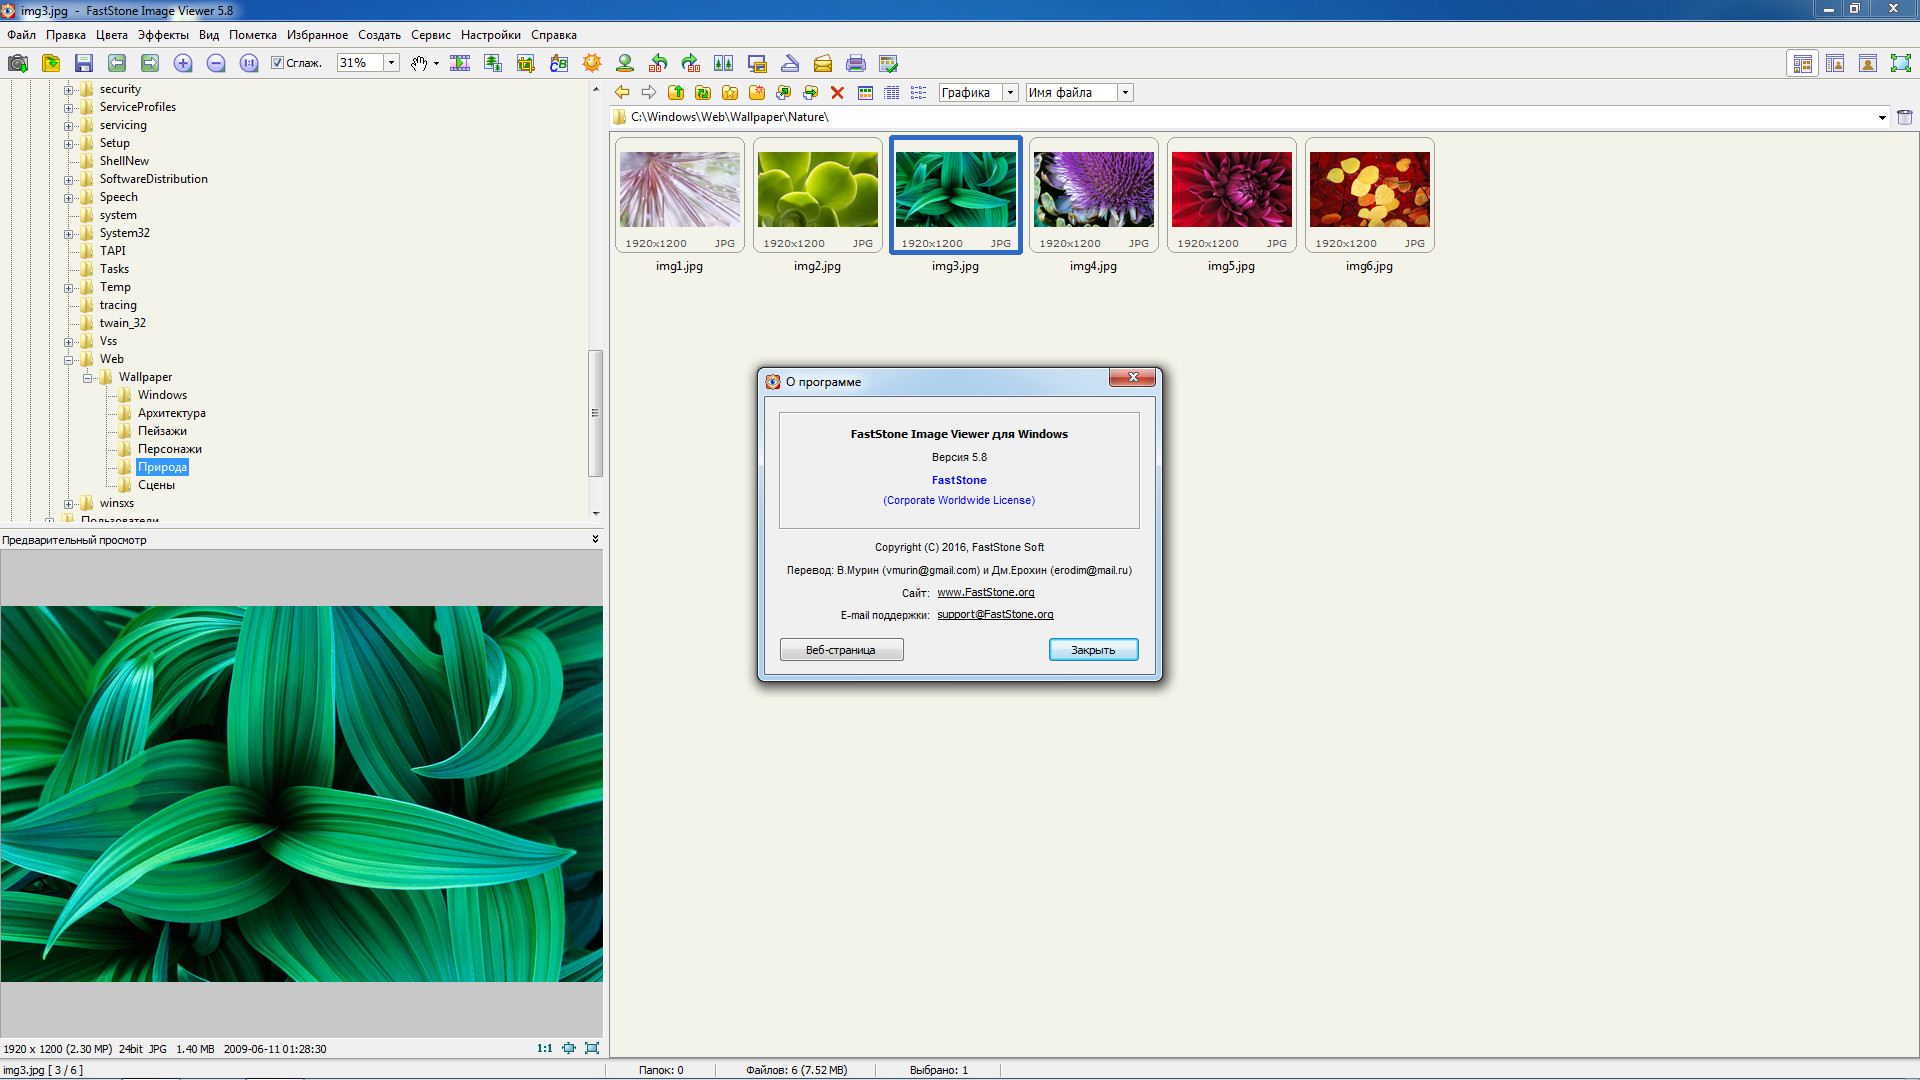Viewport: 1920px width, 1080px height.
Task: Select the Пейзажи folder in tree
Action: [162, 431]
